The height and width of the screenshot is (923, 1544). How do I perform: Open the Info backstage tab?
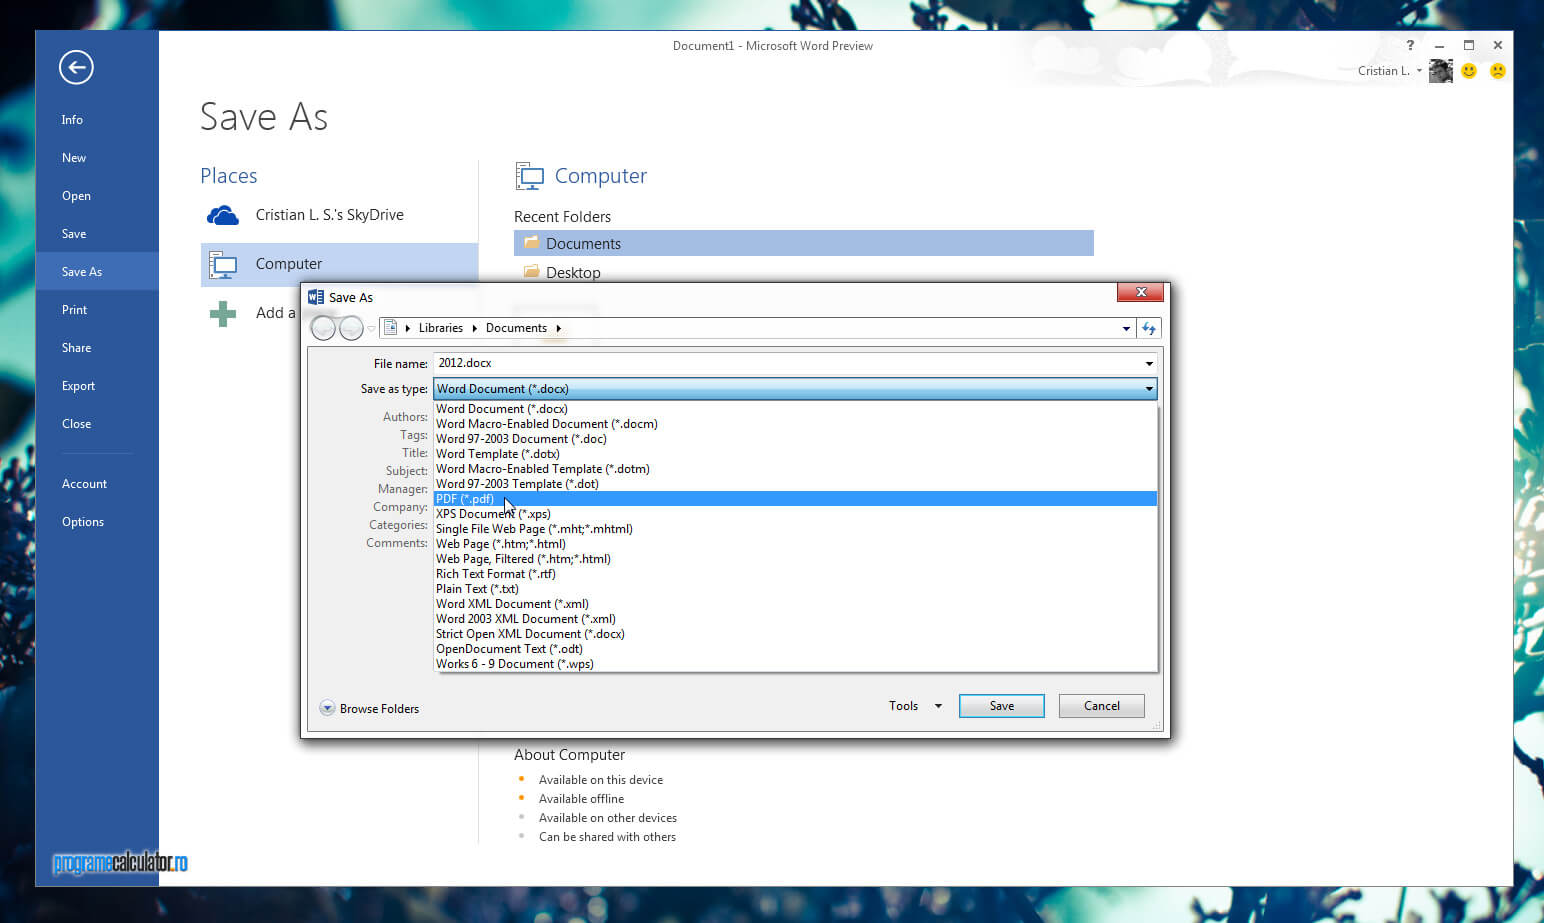coord(97,120)
